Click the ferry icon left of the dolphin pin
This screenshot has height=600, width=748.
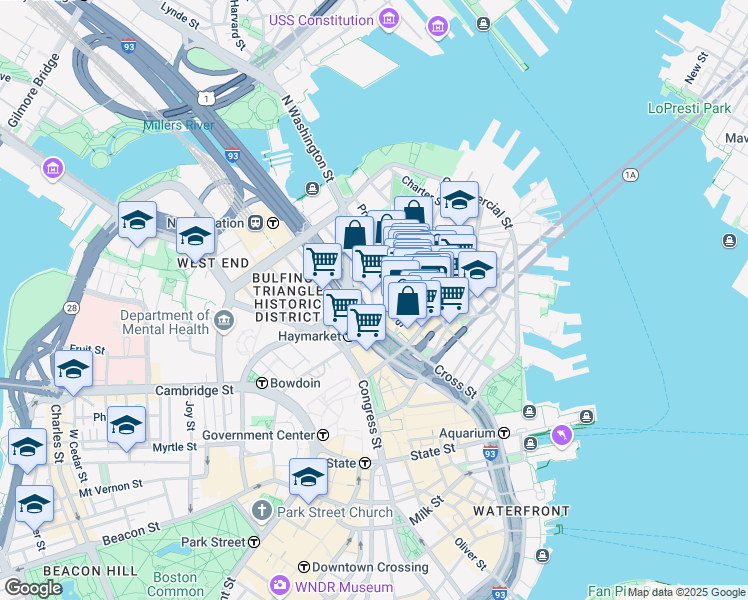530,444
